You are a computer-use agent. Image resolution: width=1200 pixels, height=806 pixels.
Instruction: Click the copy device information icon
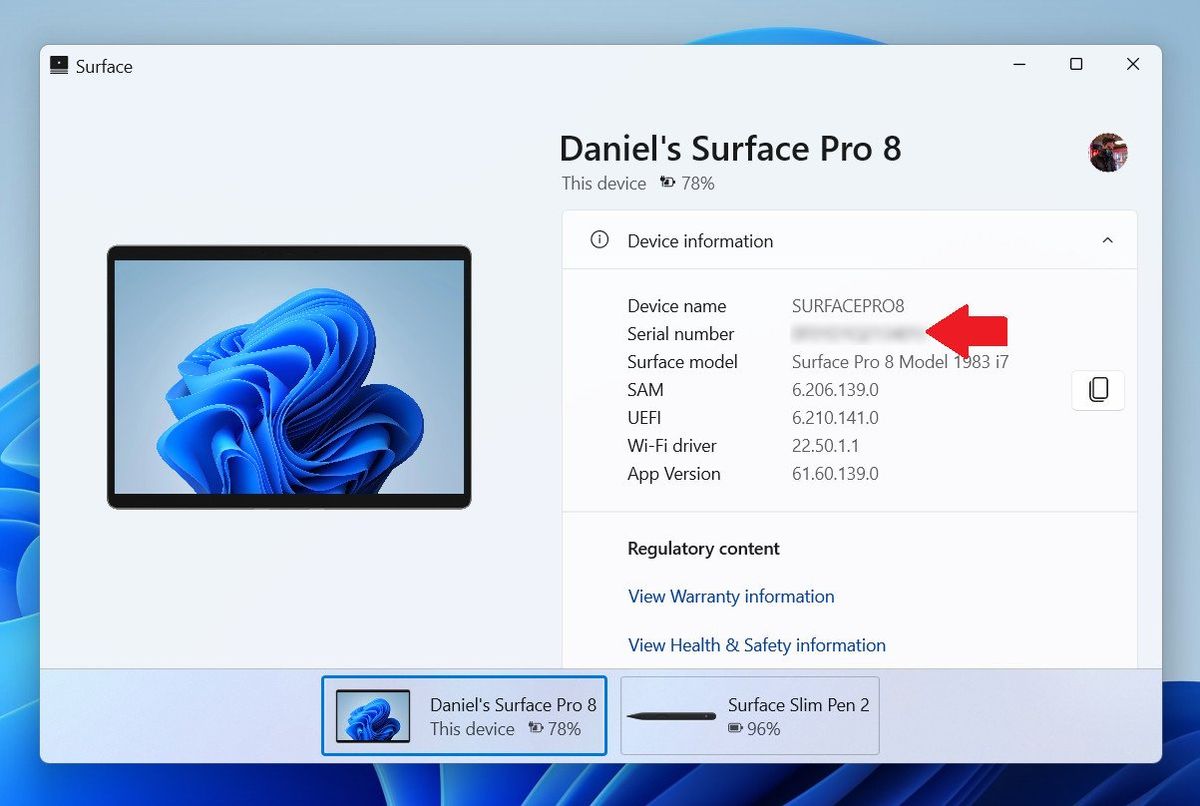(x=1098, y=391)
